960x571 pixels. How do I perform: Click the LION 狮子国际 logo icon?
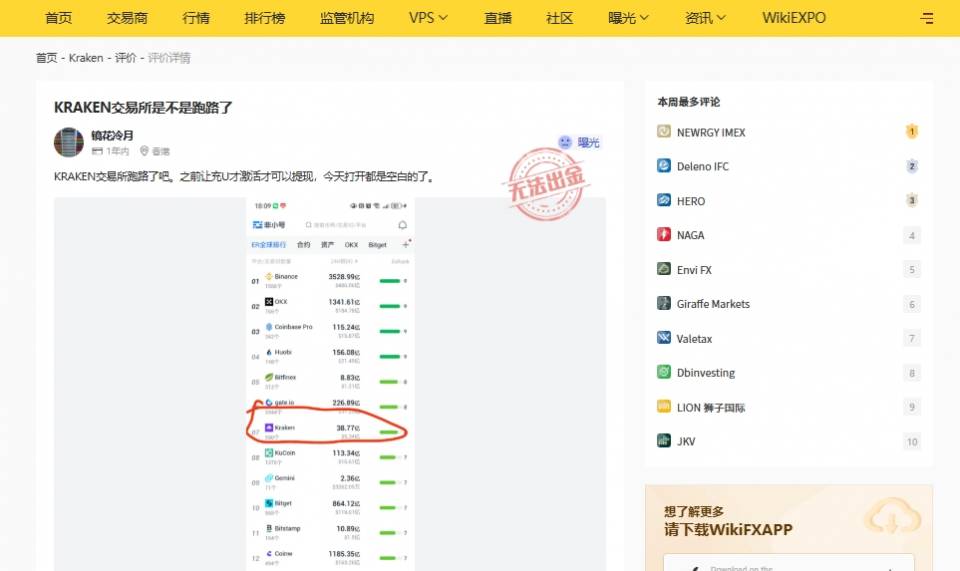(x=664, y=406)
